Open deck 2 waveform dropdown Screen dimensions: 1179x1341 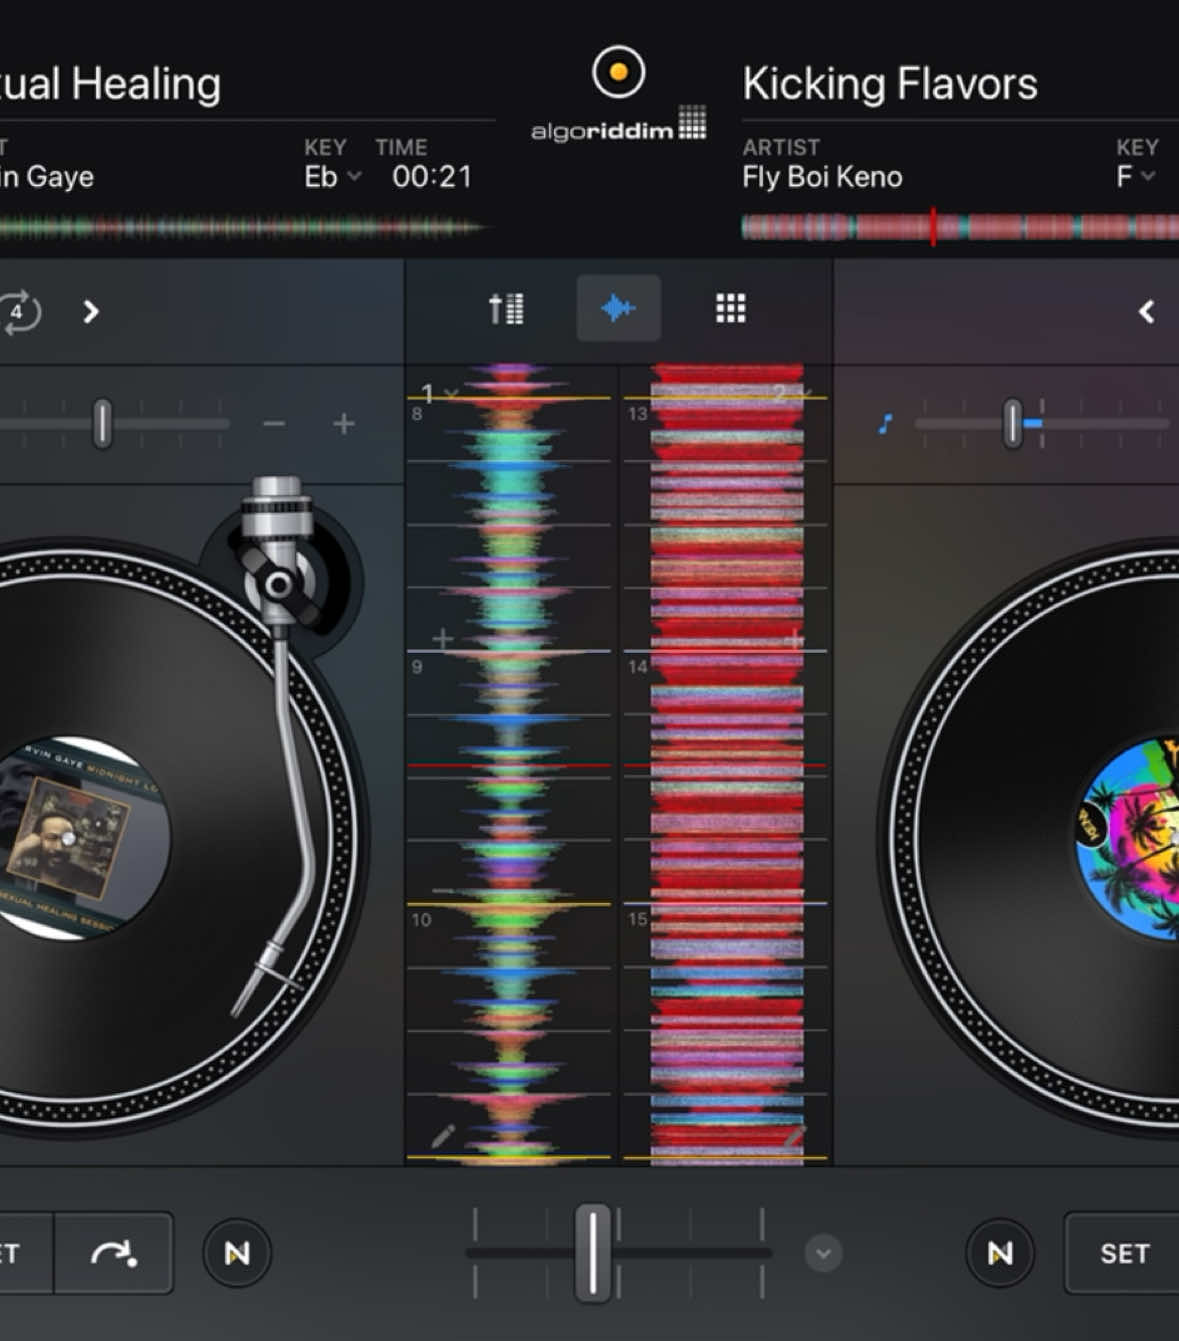click(793, 393)
